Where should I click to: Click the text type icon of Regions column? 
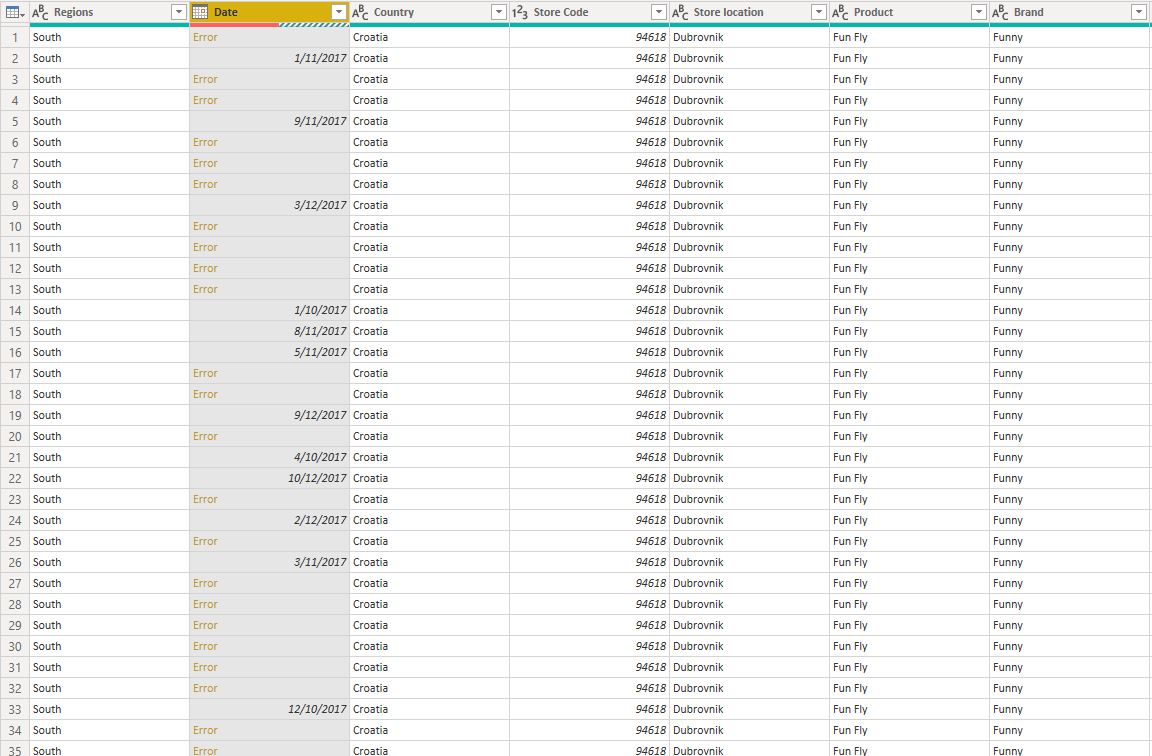click(40, 12)
